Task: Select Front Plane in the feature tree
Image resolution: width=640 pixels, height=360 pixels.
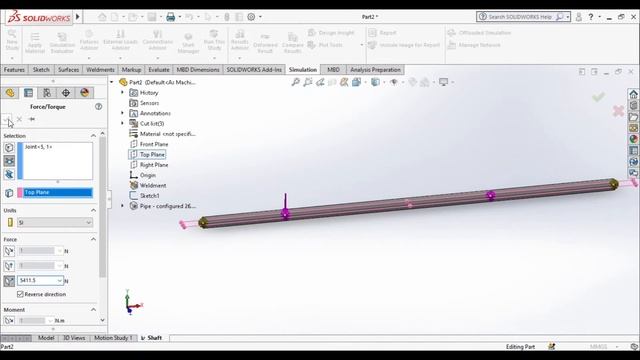Action: (x=149, y=144)
